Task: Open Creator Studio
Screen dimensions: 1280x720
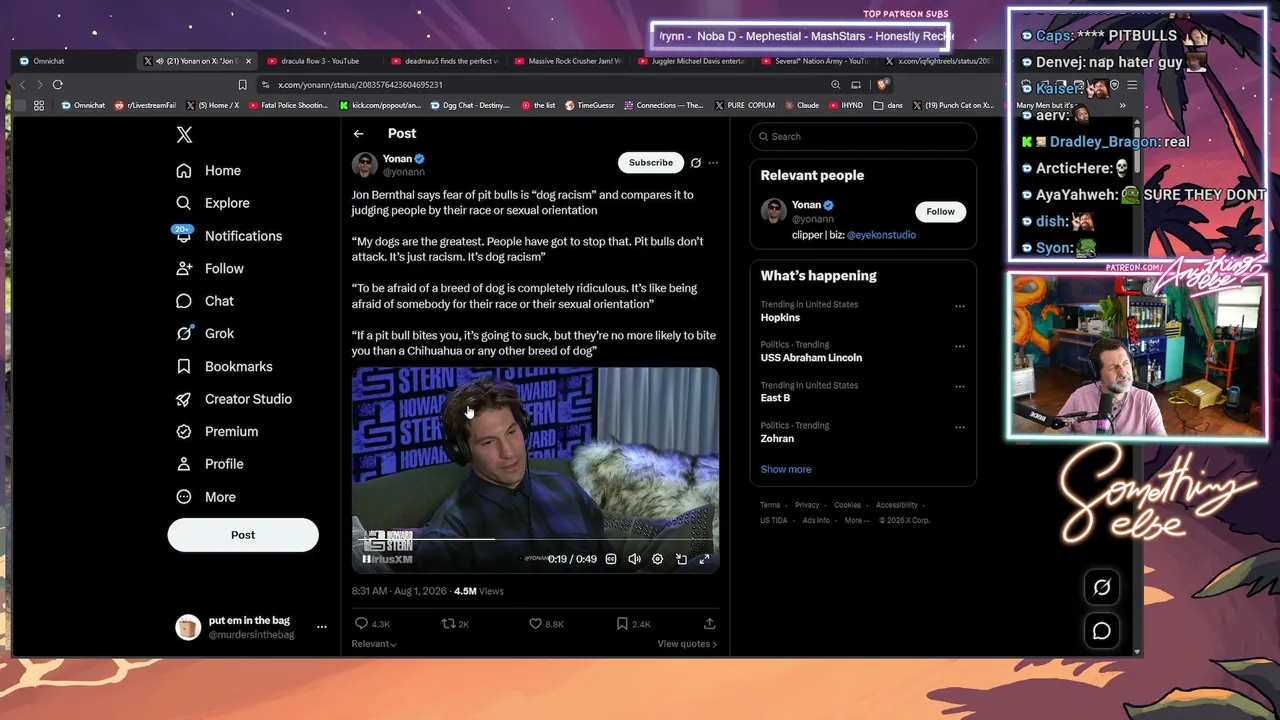Action: click(x=234, y=399)
